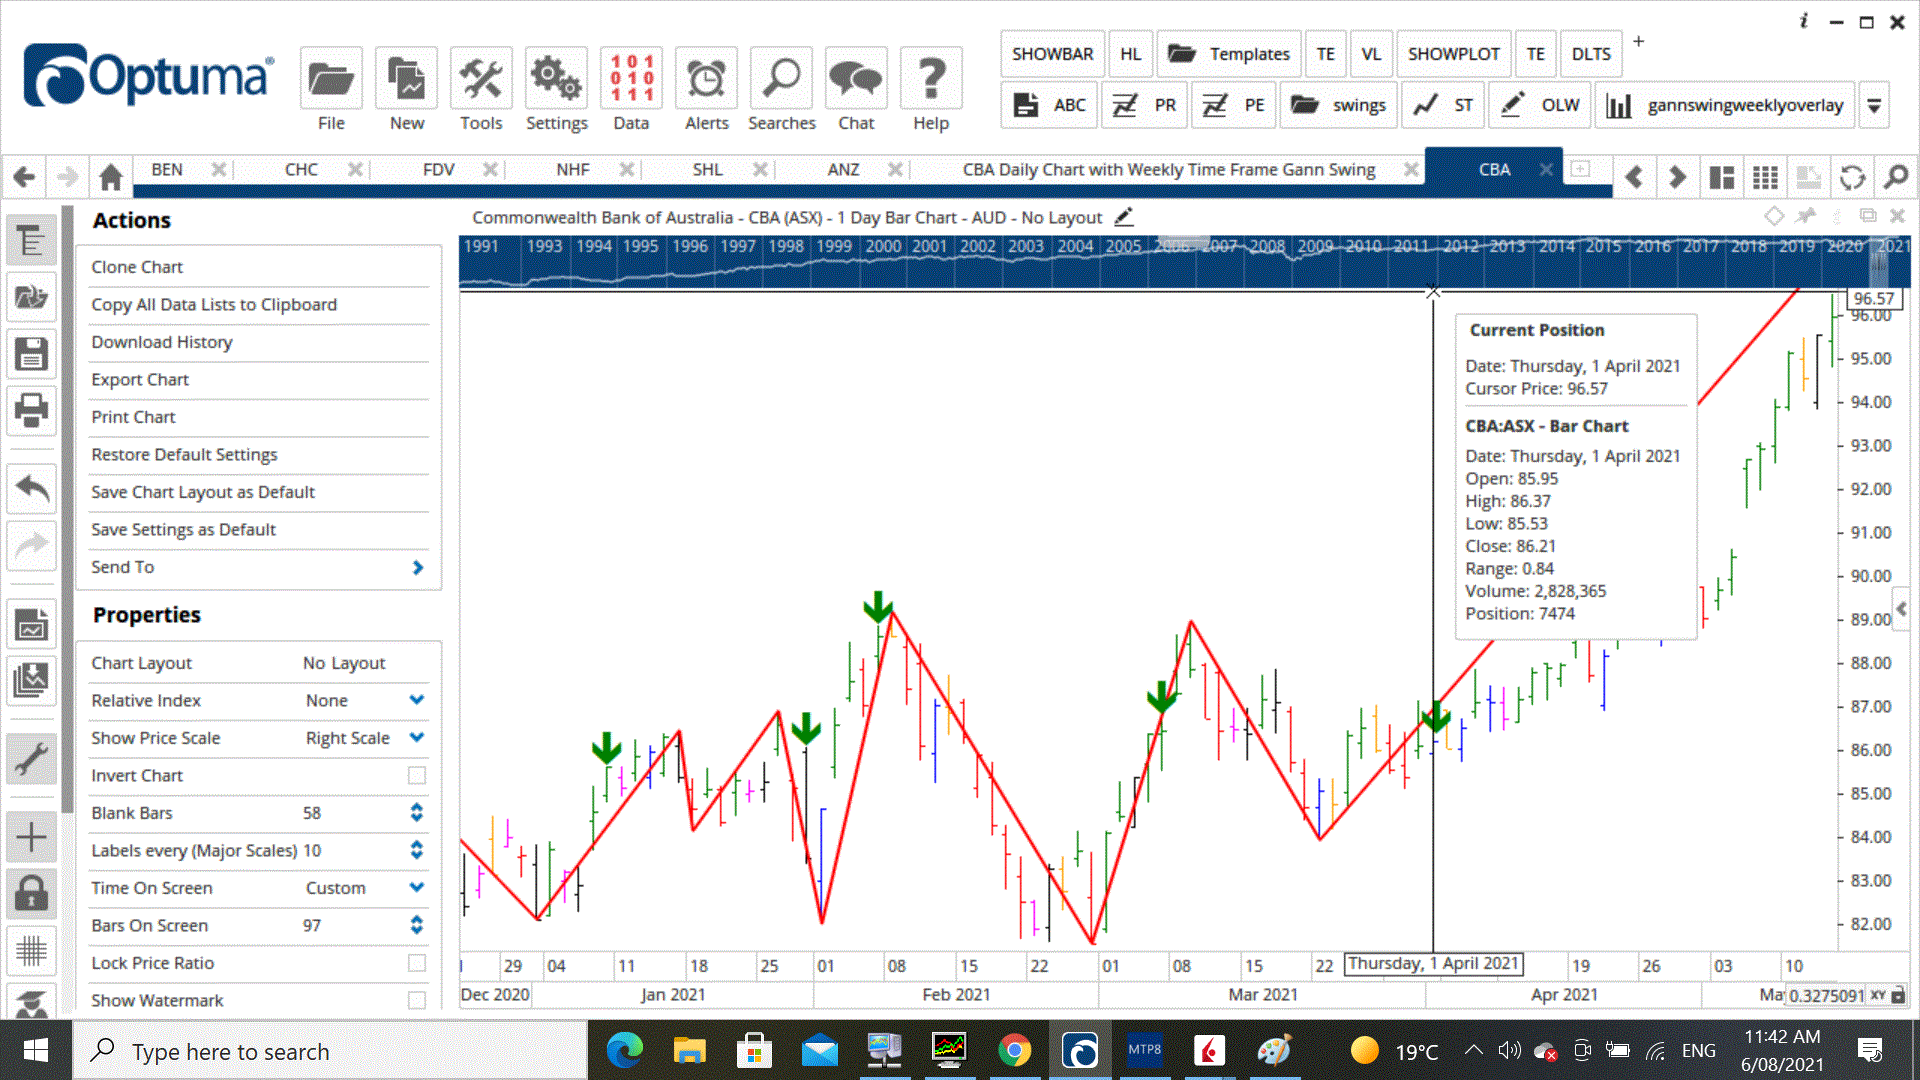The image size is (1920, 1080).
Task: Click the search magnifier in tab bar
Action: (1895, 177)
